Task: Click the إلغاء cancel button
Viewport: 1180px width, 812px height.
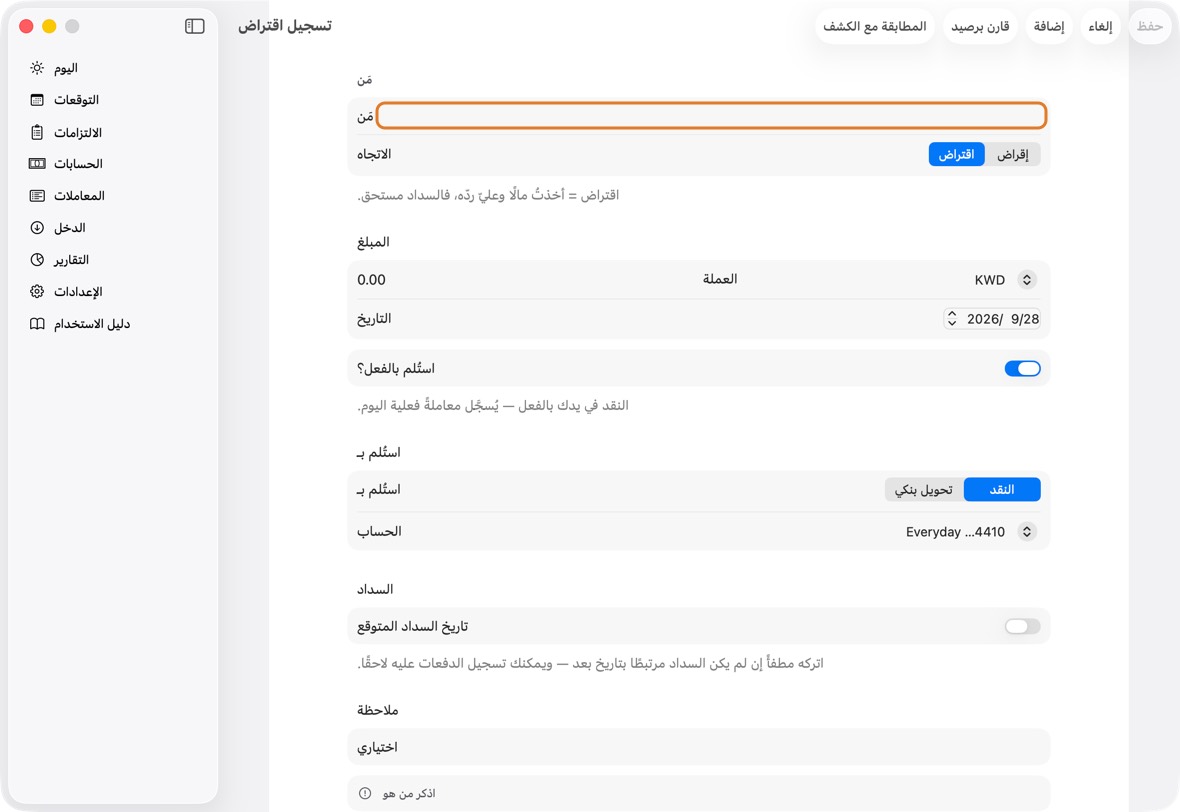Action: click(x=1100, y=26)
